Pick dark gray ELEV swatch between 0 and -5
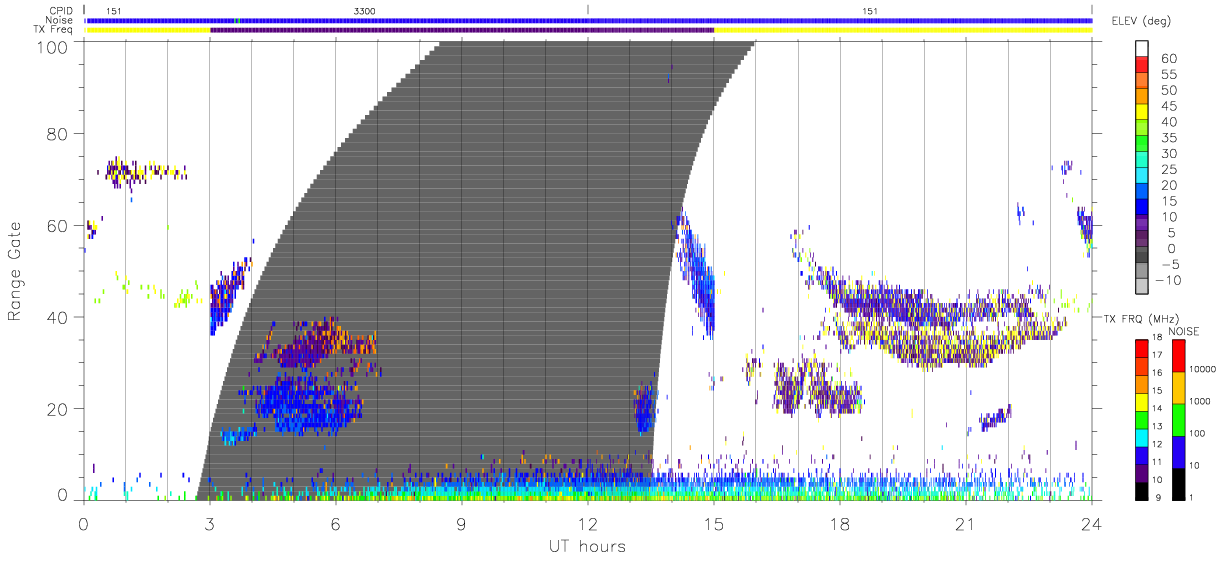This screenshot has height=567, width=1228. 1144,256
